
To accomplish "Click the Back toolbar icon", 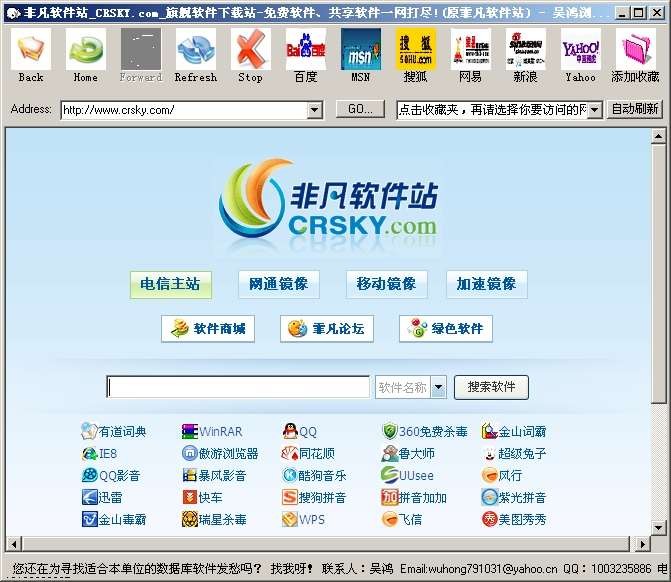I will pos(31,49).
